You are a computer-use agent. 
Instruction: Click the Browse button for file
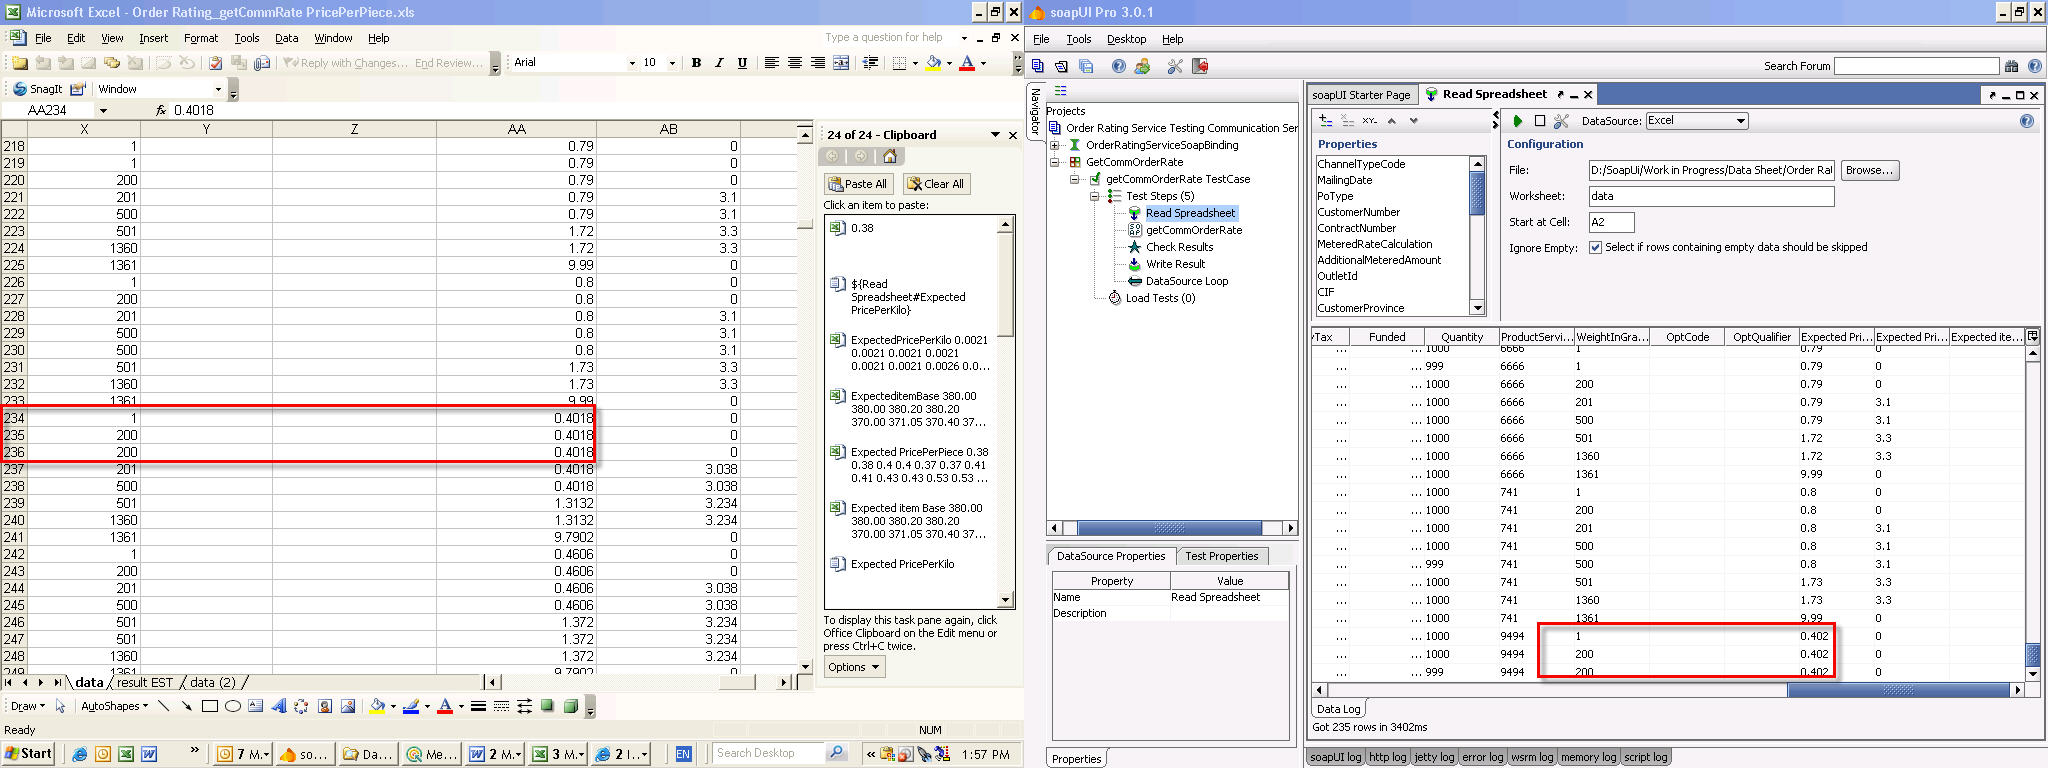pos(1868,170)
